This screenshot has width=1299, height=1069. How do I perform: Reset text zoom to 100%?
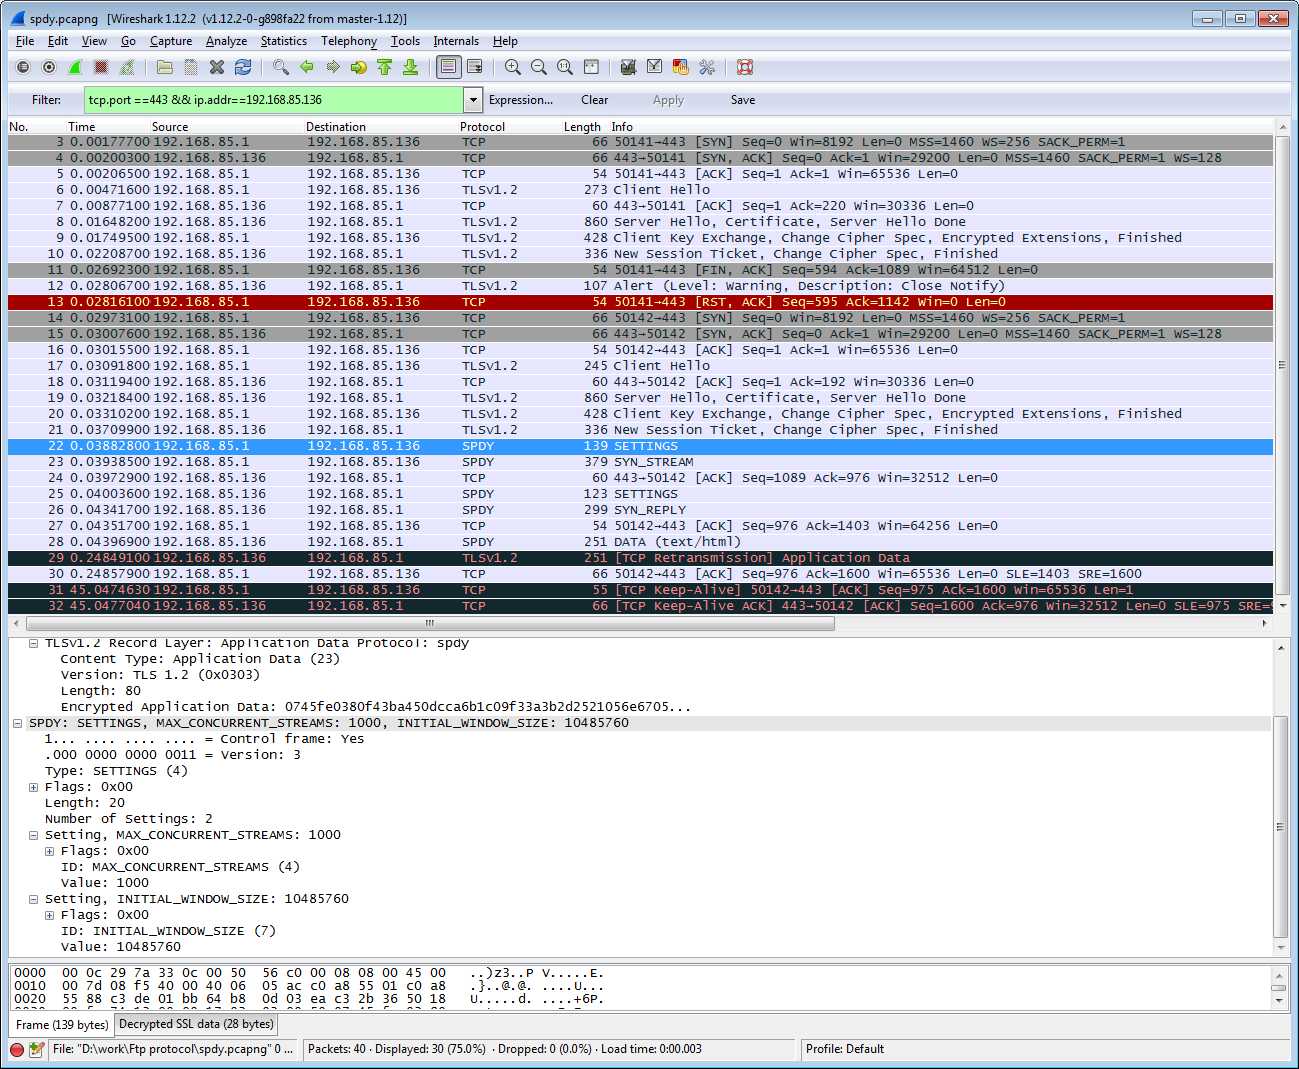[565, 67]
